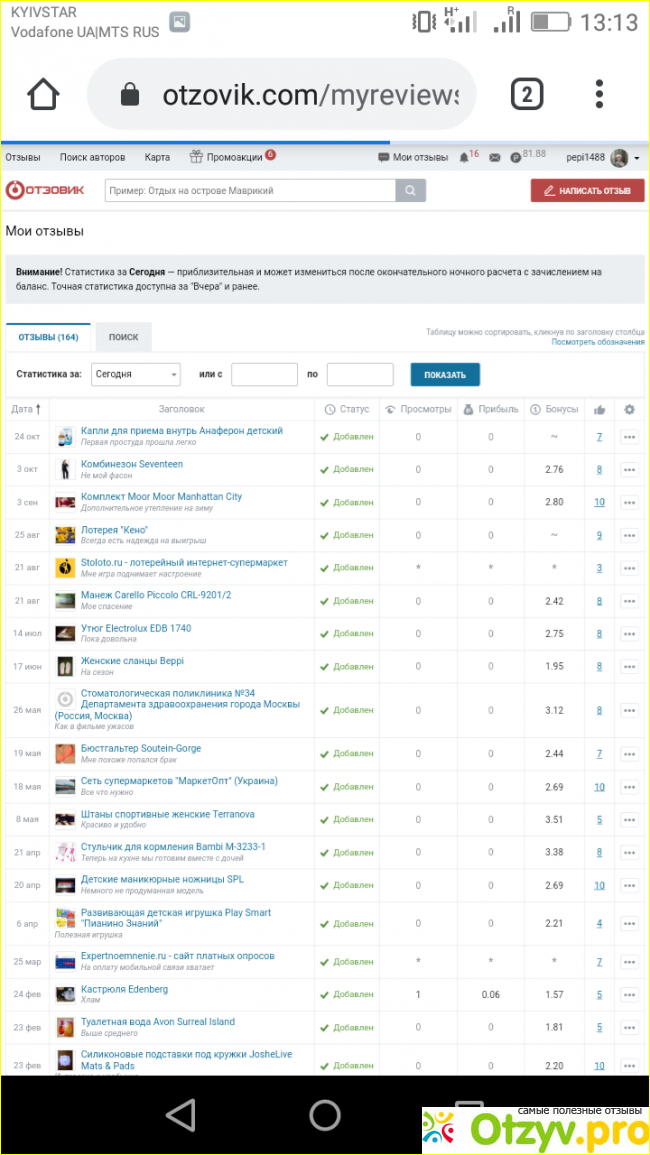Click the site search input field

point(250,191)
